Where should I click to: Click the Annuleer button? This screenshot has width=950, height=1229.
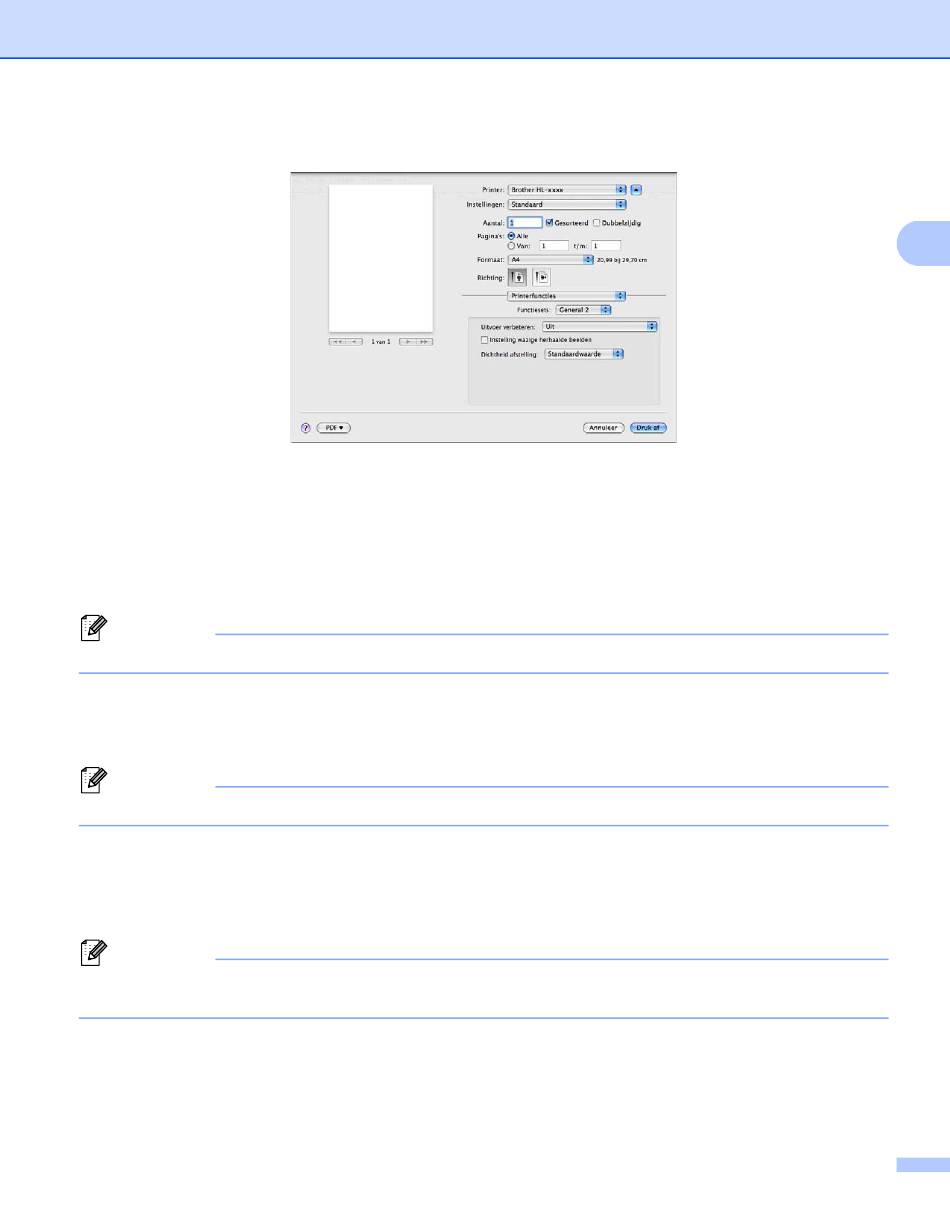pyautogui.click(x=604, y=427)
